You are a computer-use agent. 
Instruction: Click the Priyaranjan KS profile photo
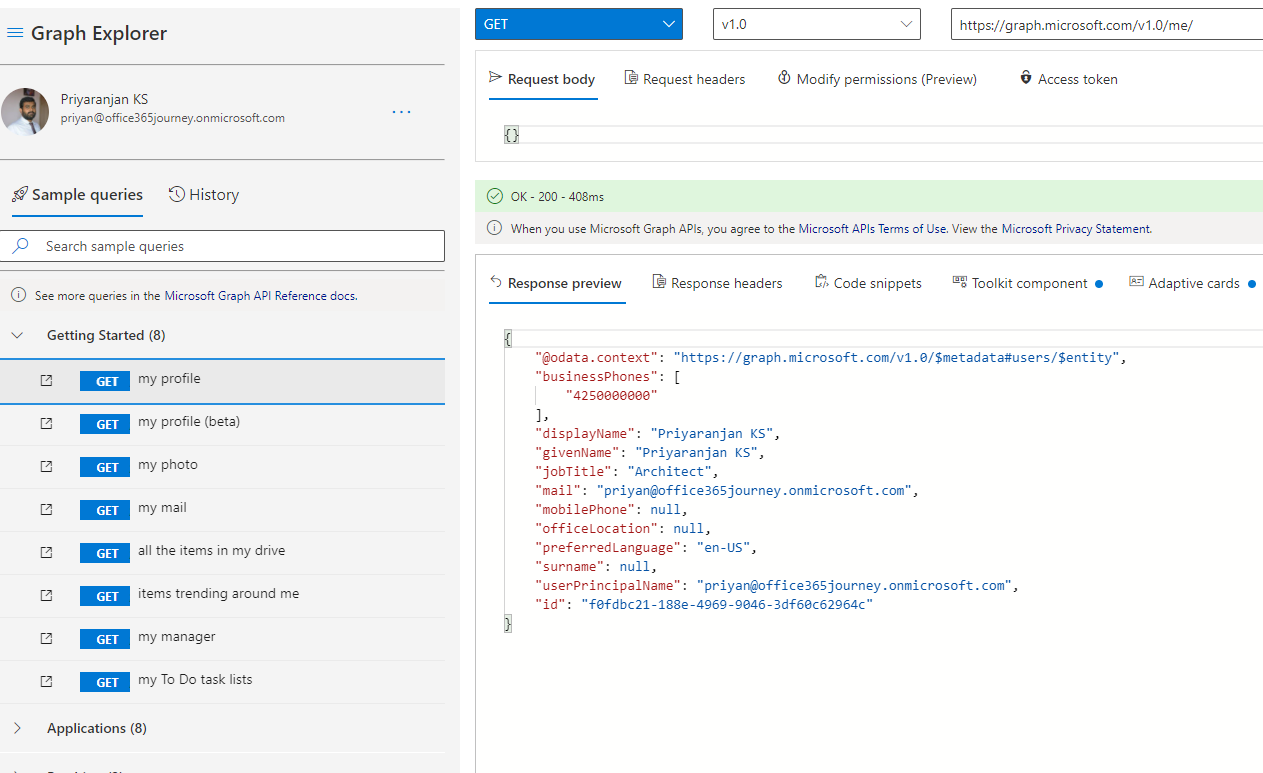25,111
